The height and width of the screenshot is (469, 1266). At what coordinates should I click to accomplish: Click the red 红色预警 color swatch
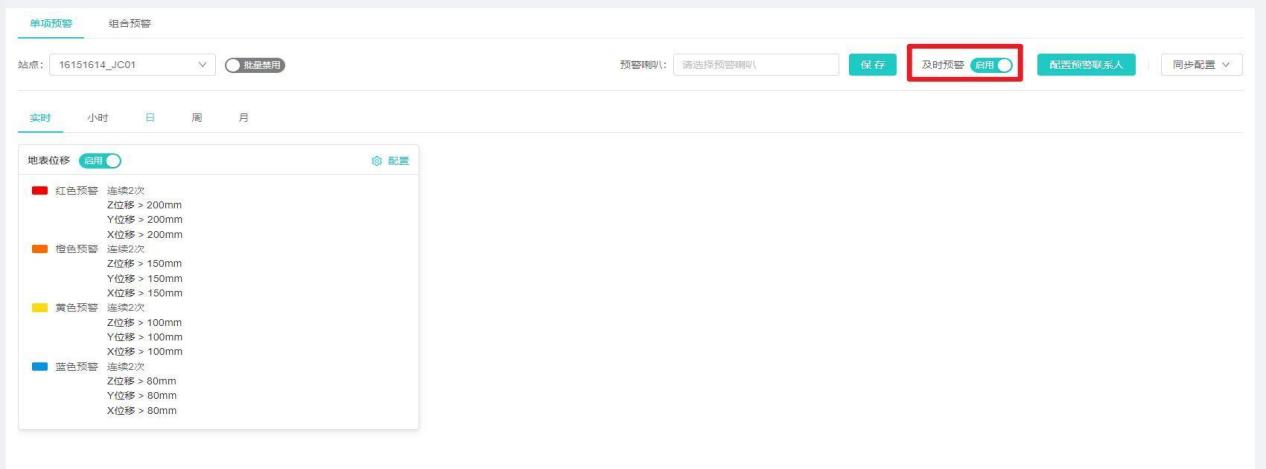tap(40, 190)
